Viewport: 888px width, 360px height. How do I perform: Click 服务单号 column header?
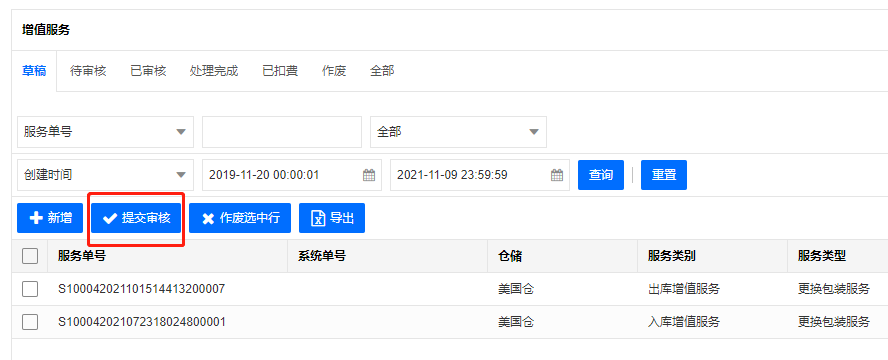82,256
